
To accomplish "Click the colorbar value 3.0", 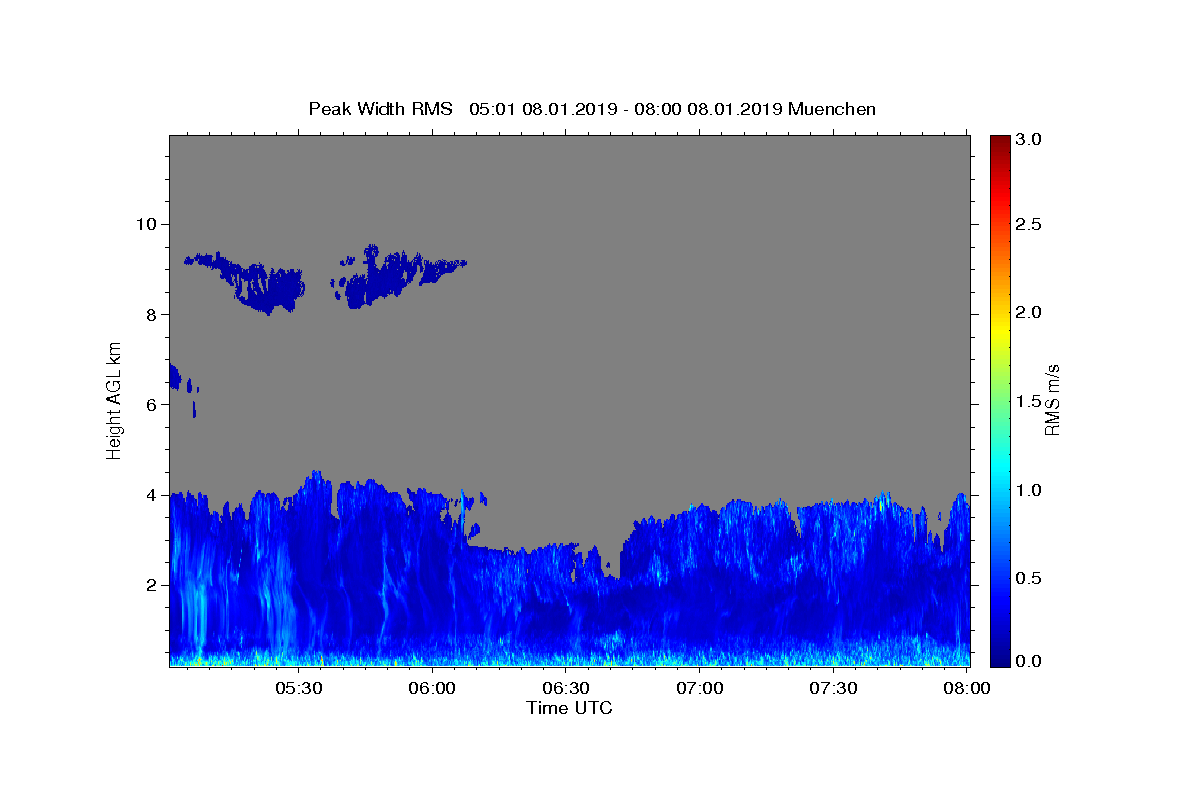I will point(1030,139).
